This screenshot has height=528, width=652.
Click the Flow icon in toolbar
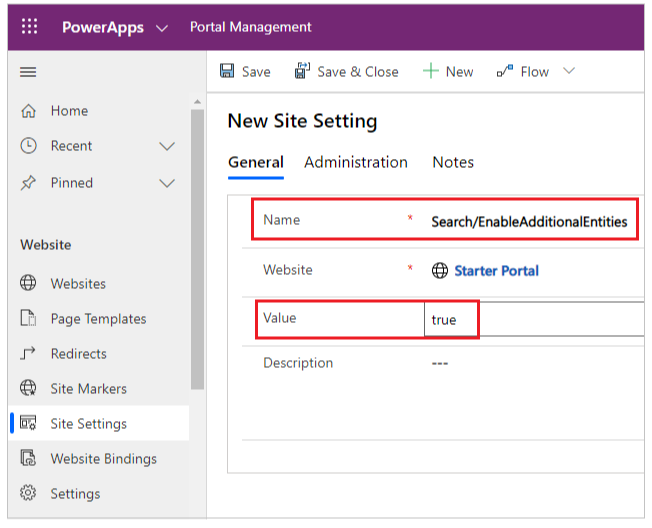pyautogui.click(x=505, y=71)
